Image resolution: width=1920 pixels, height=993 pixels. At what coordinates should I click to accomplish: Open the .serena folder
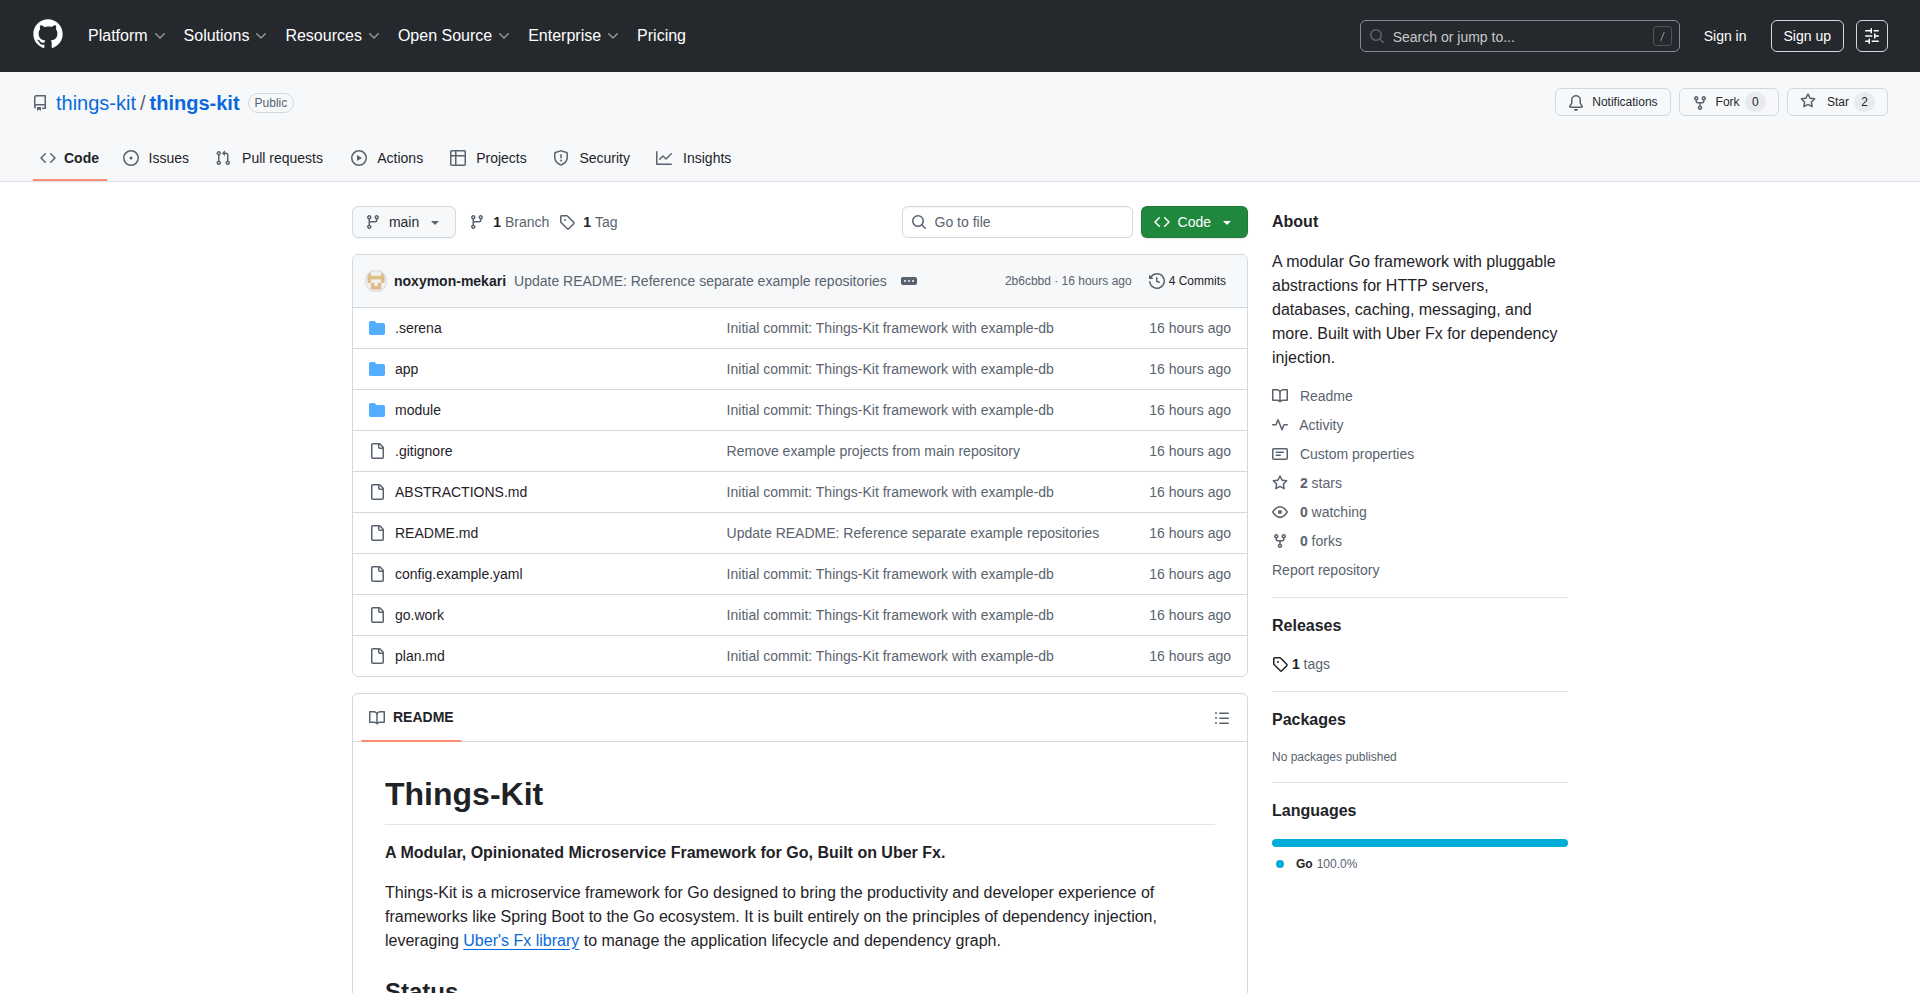418,328
